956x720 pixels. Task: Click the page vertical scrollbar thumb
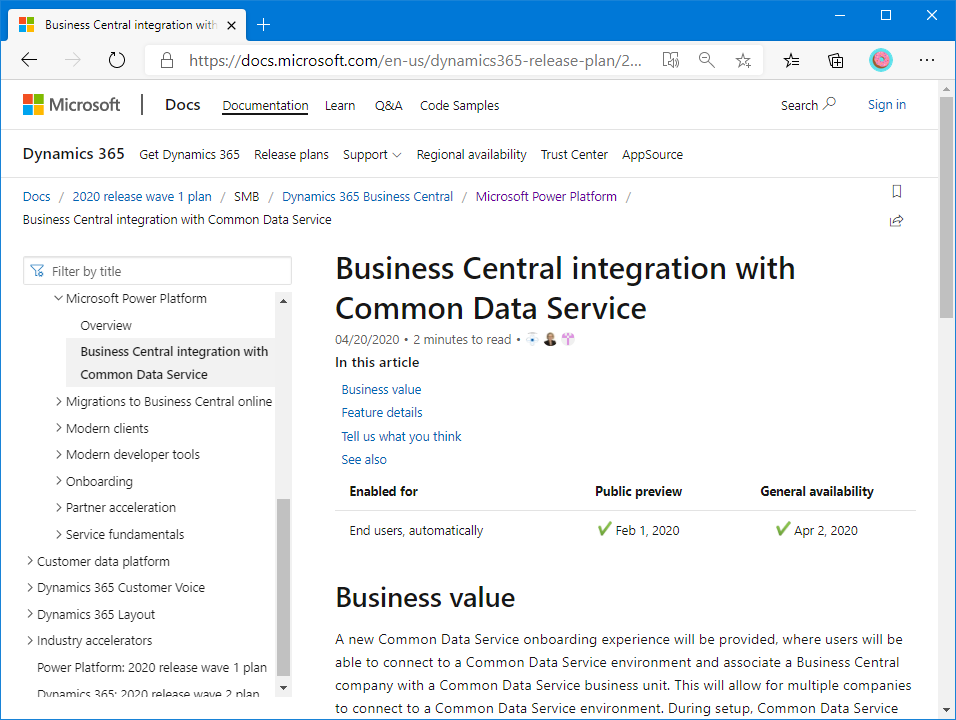tap(946, 207)
